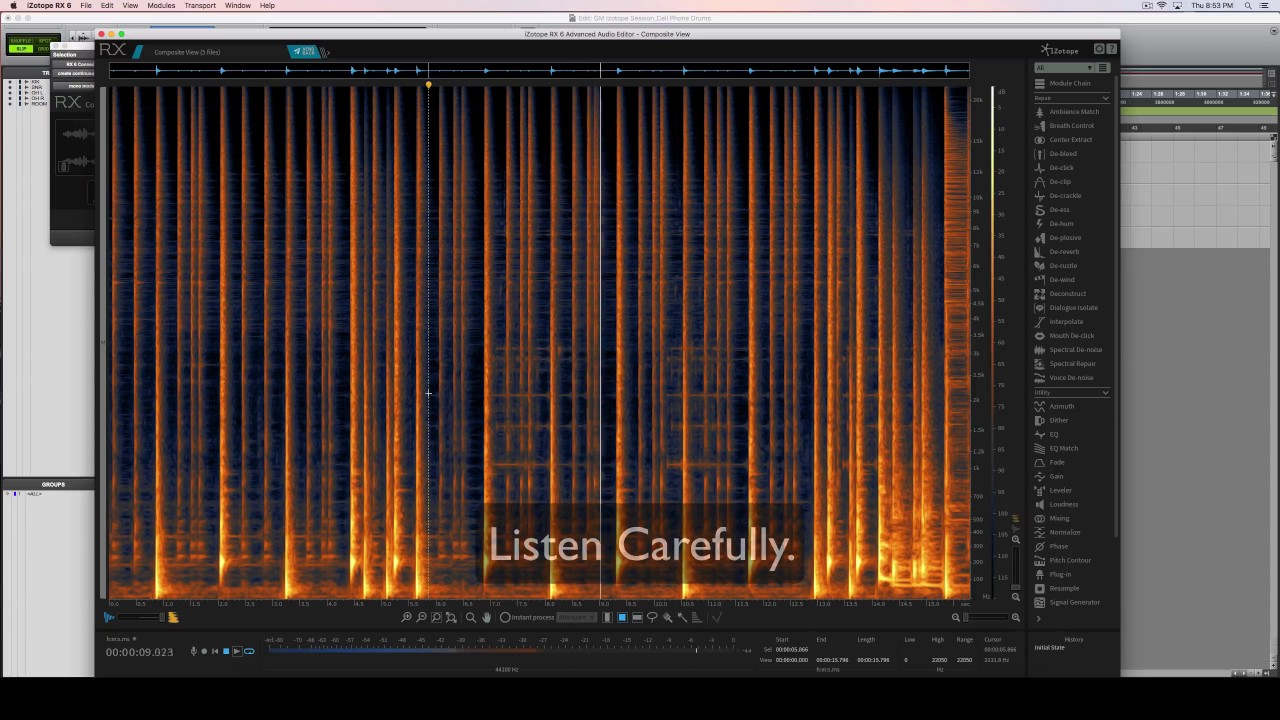Open the RX help question-mark button

pos(1112,49)
